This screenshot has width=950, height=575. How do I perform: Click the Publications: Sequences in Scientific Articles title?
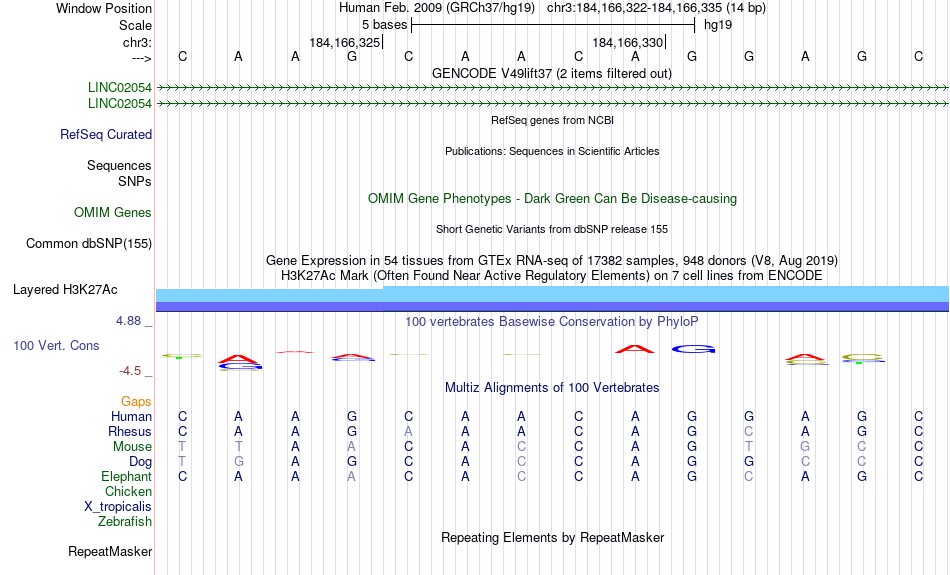(552, 151)
